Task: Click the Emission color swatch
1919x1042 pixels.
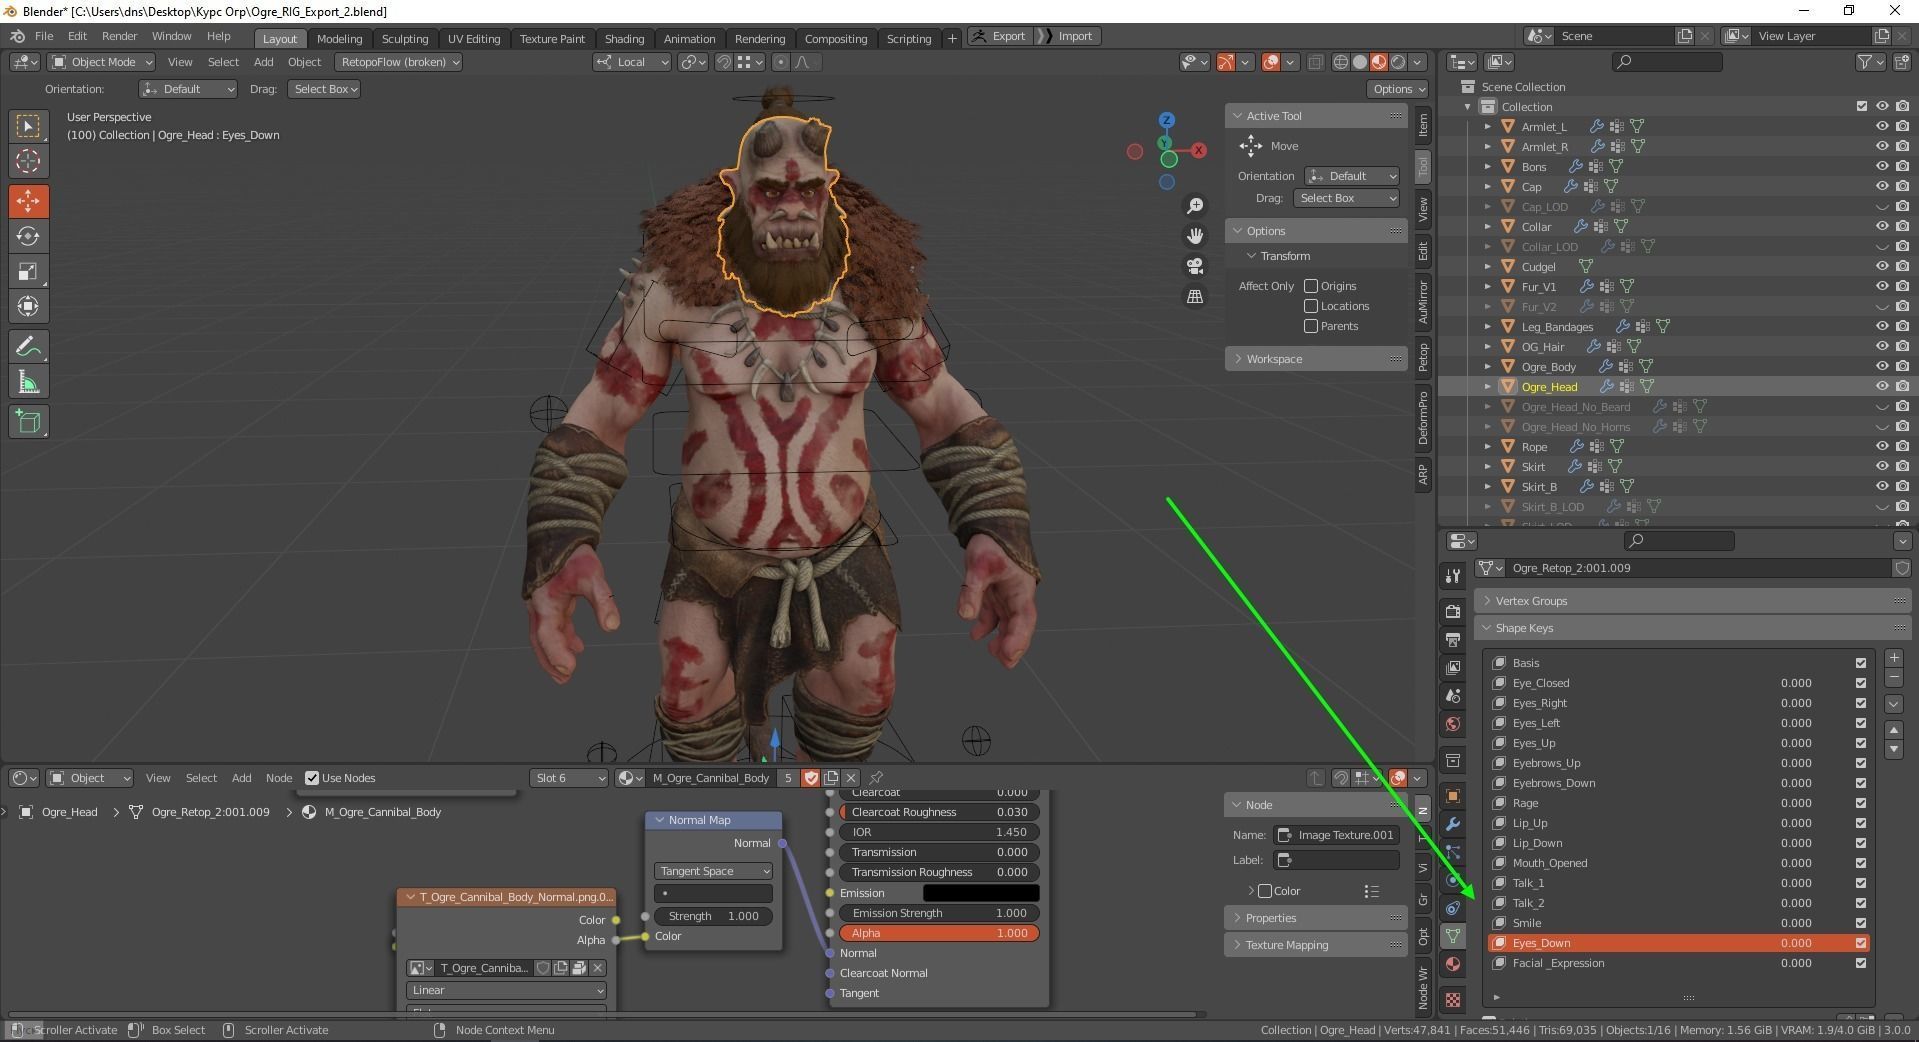Action: (980, 893)
